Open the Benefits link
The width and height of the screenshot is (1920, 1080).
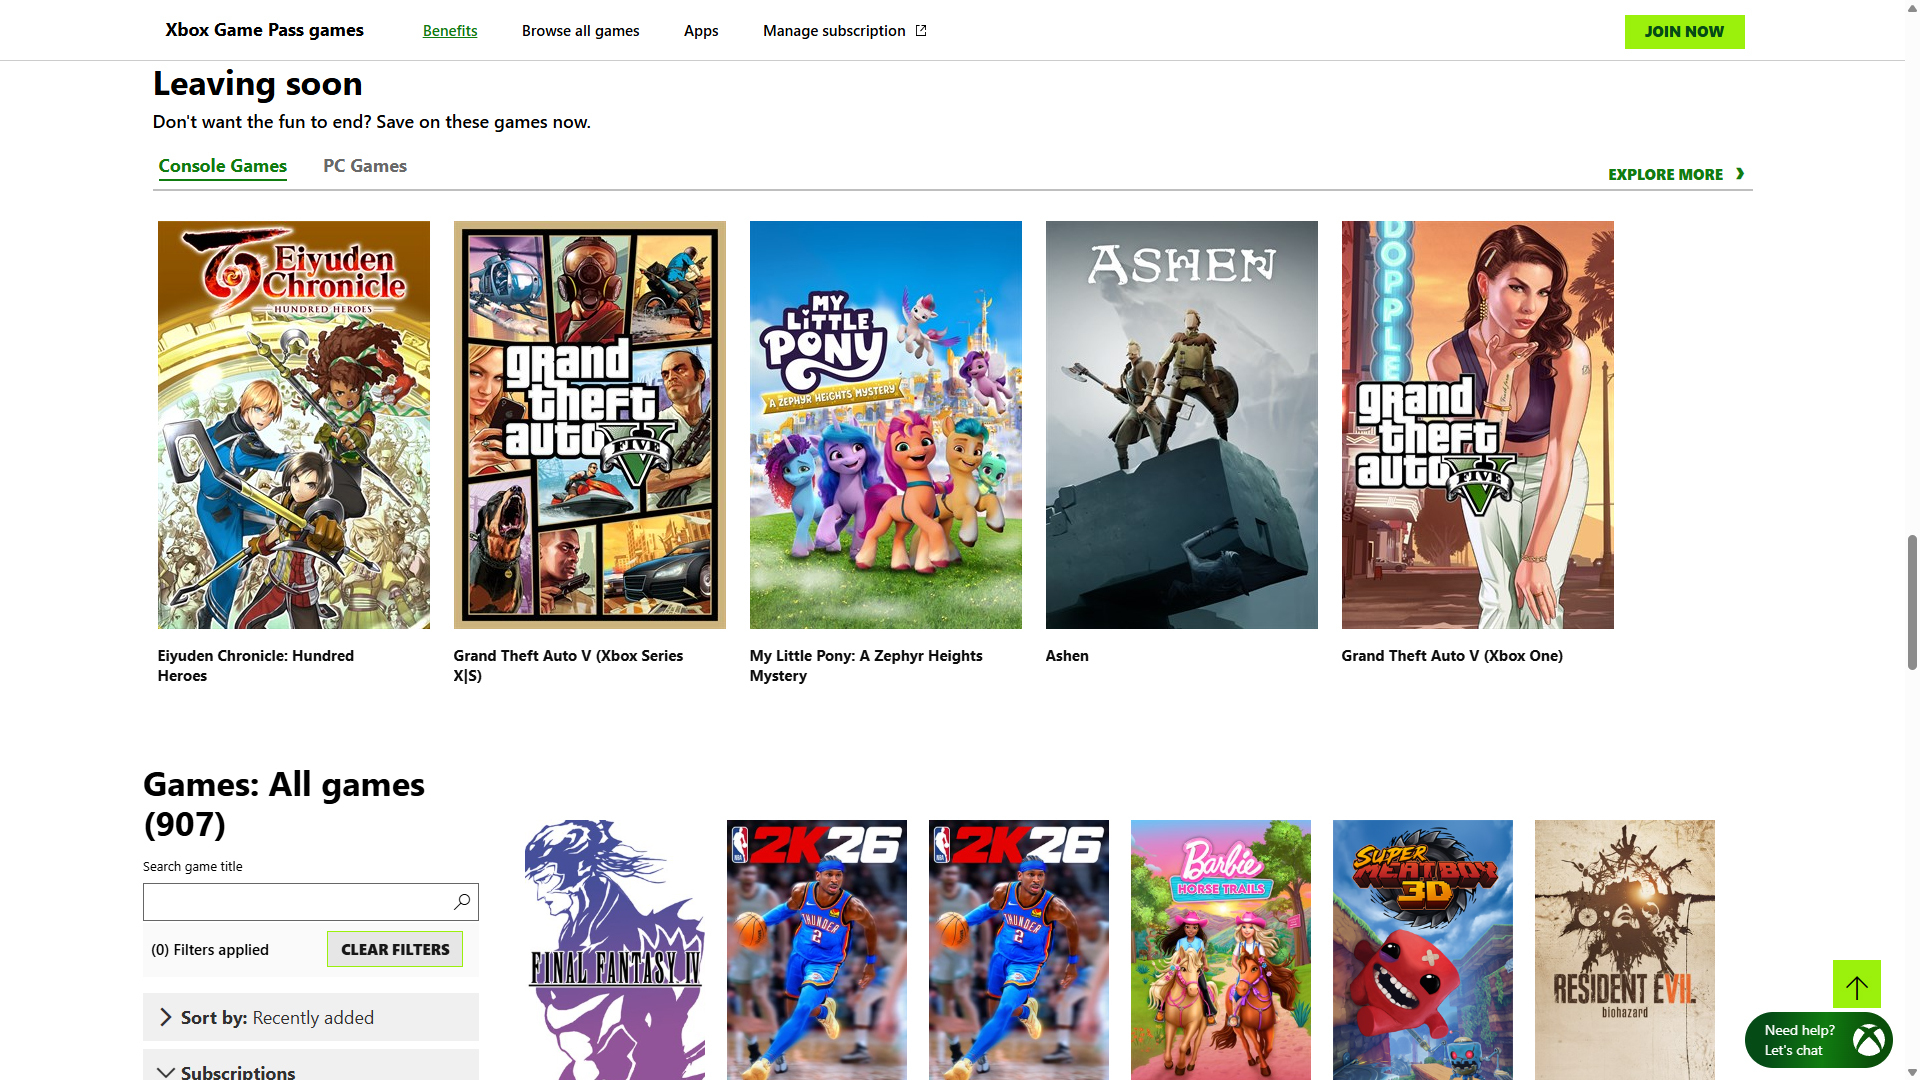pos(450,31)
